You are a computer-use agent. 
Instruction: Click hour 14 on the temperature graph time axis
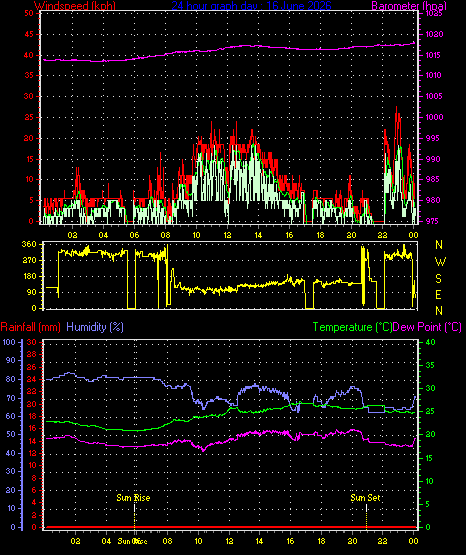click(259, 541)
